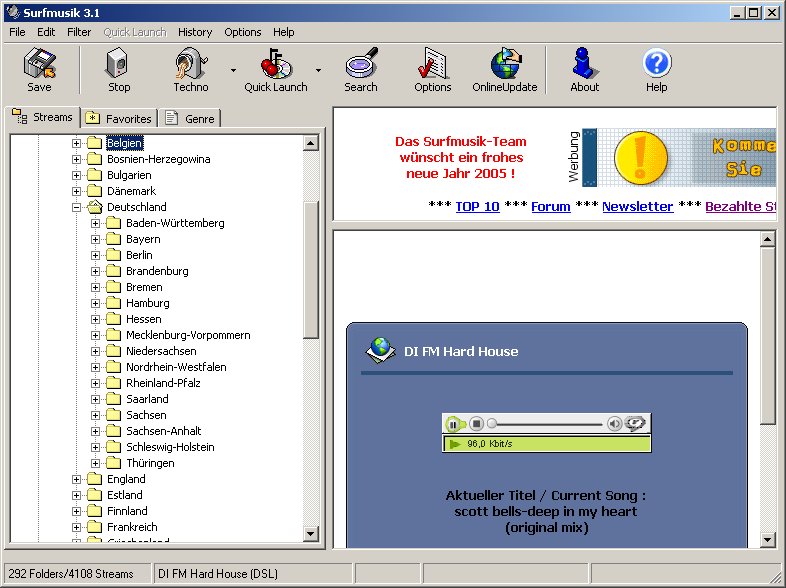The width and height of the screenshot is (786, 588).
Task: Click the 96,0 Kbit/s status bar in the player
Action: tap(547, 444)
